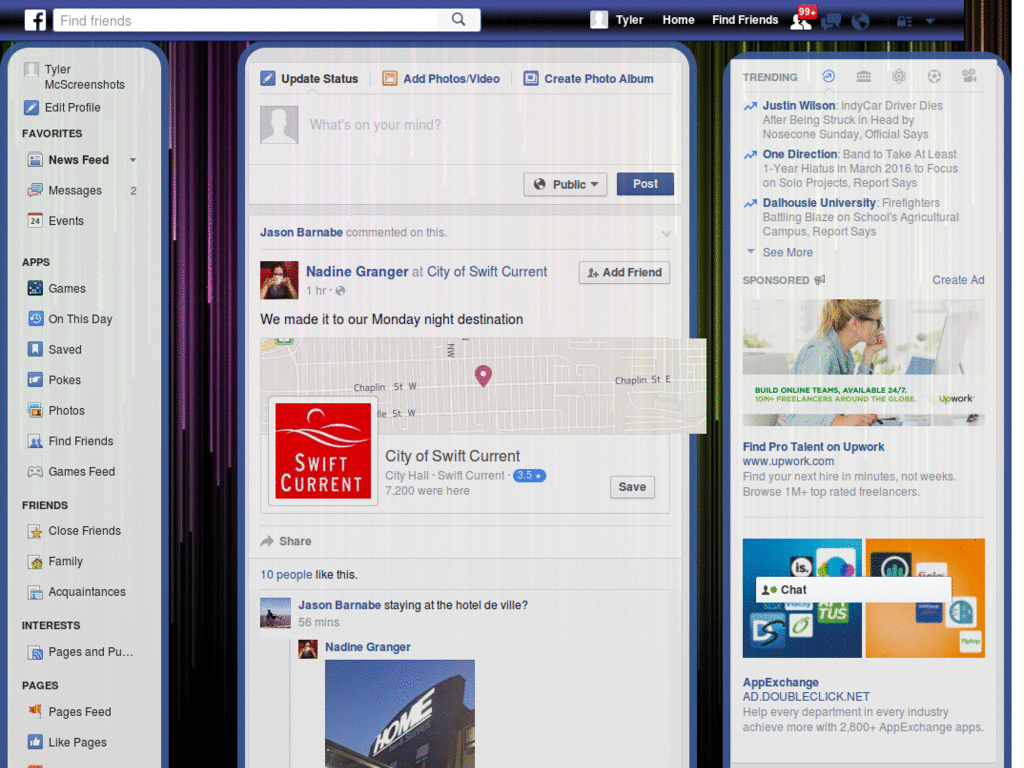
Task: Select Create Photo Album tab
Action: (588, 78)
